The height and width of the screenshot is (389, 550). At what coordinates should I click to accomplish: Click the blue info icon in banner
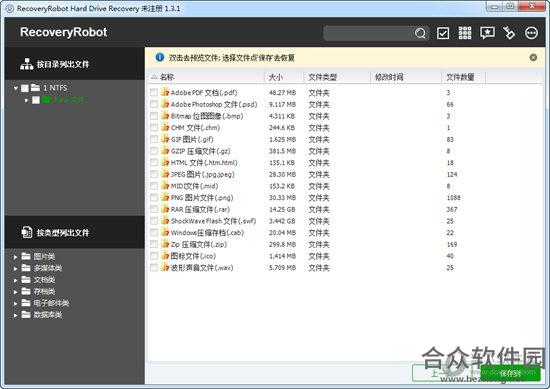click(x=160, y=57)
